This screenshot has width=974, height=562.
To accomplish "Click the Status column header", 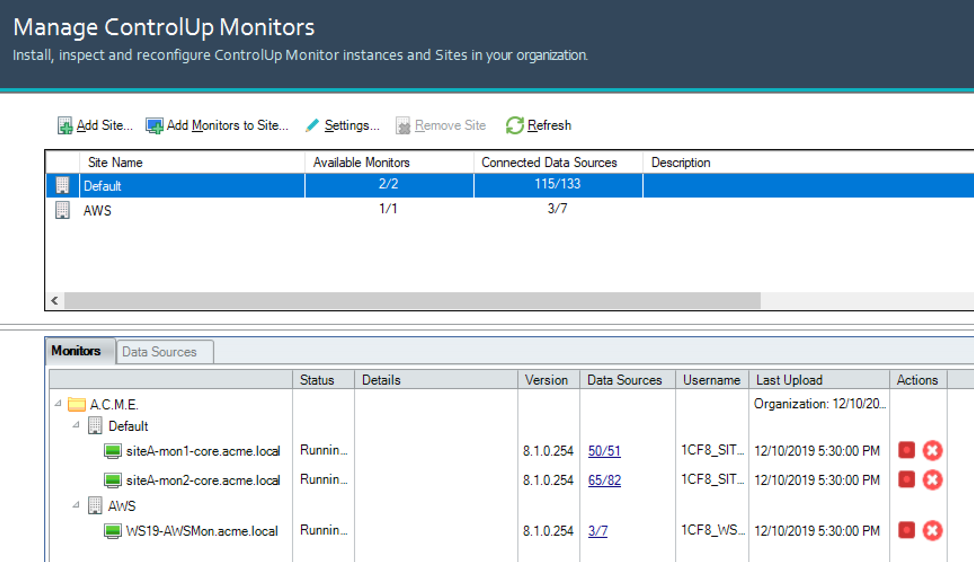I will [x=323, y=380].
